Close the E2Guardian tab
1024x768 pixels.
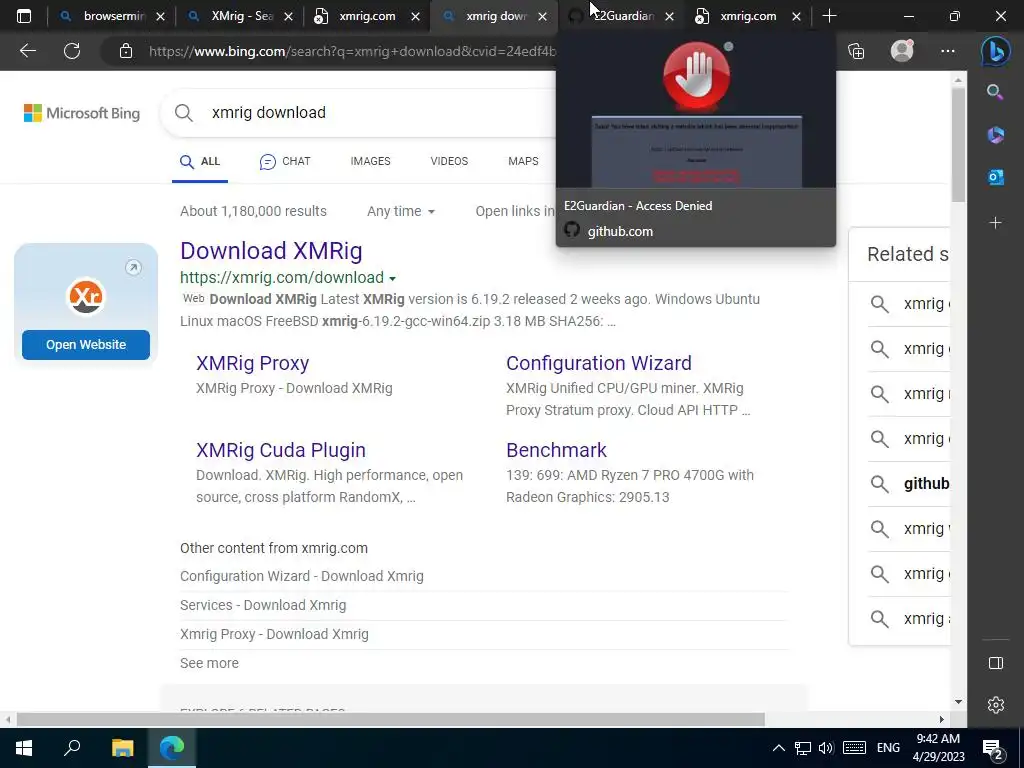click(669, 17)
